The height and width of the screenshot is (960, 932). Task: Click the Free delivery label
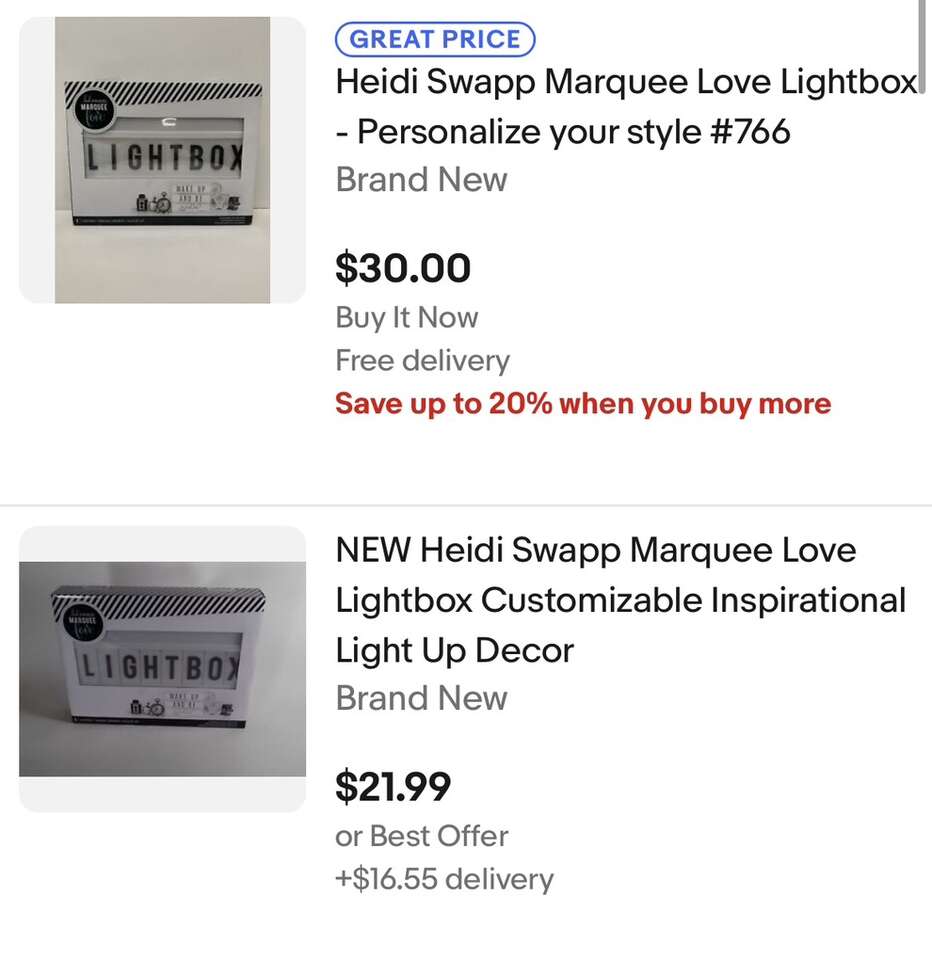[x=422, y=361]
